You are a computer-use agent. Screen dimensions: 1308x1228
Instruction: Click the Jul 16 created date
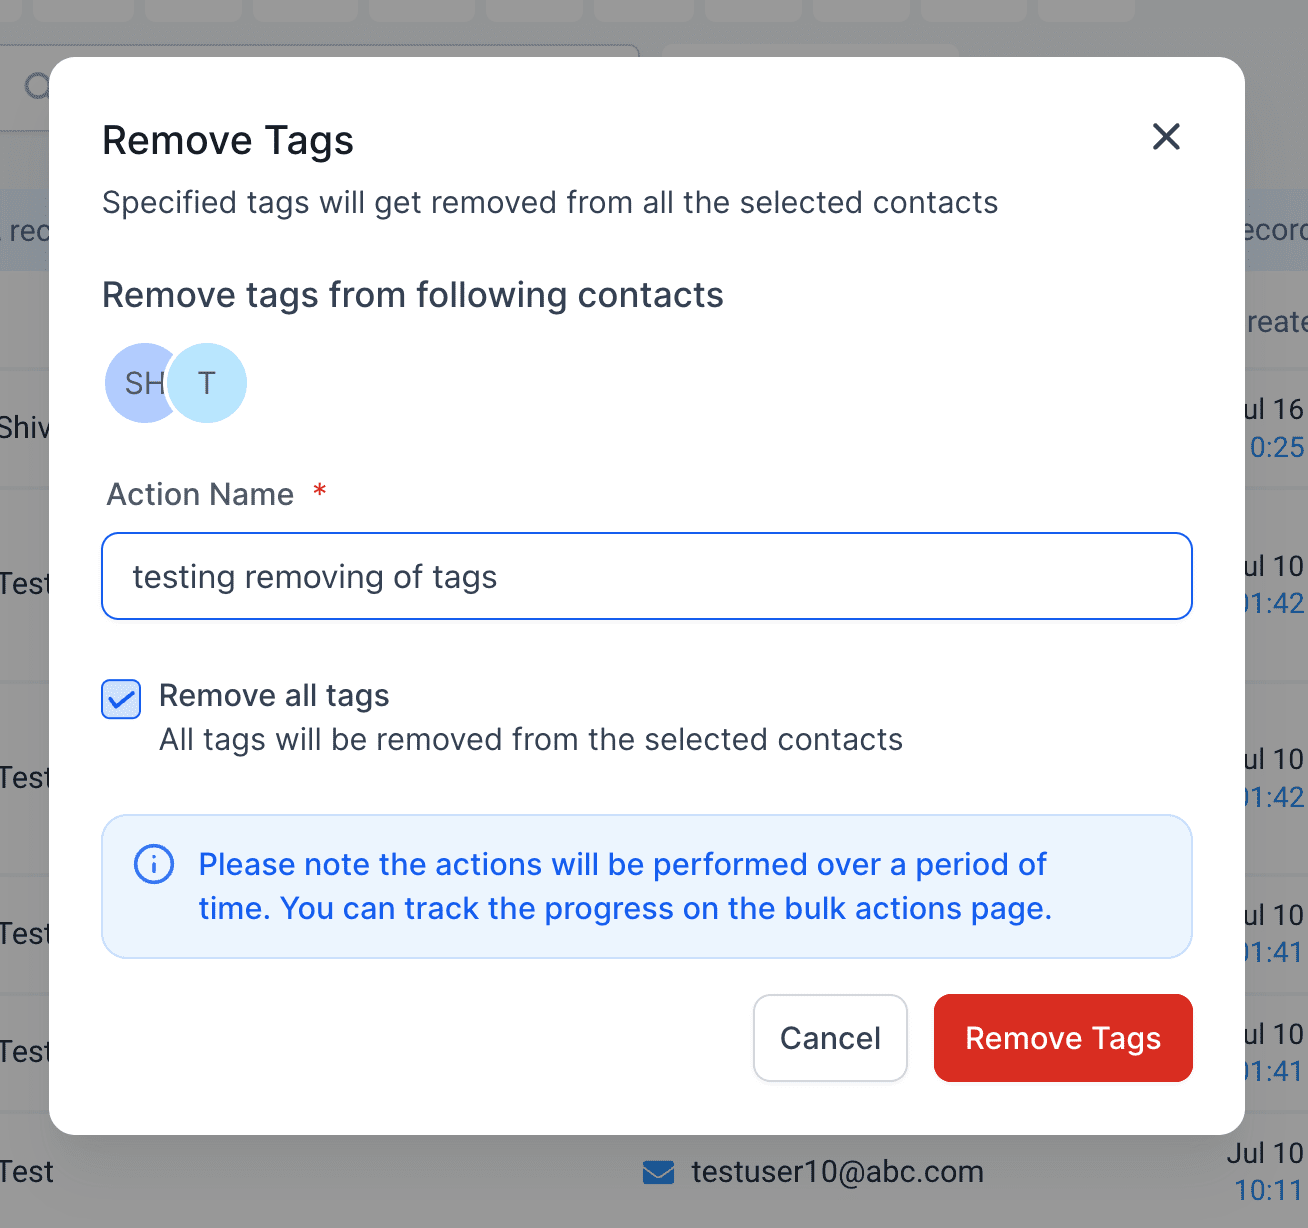(x=1274, y=409)
